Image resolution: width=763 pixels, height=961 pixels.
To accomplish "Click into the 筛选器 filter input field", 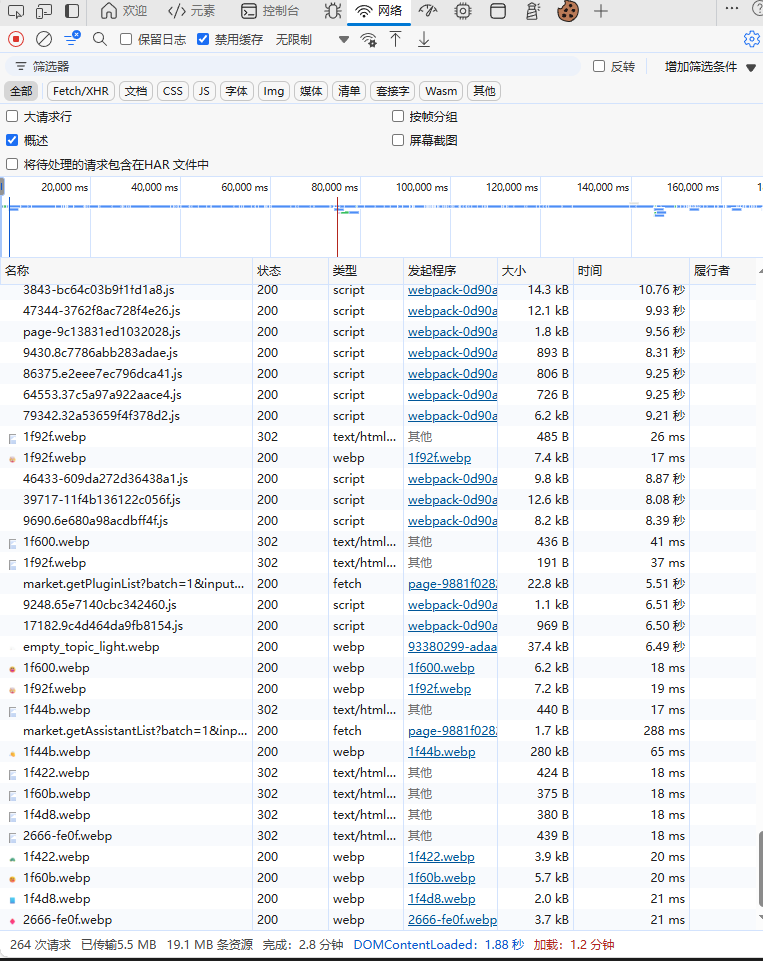I will [300, 66].
